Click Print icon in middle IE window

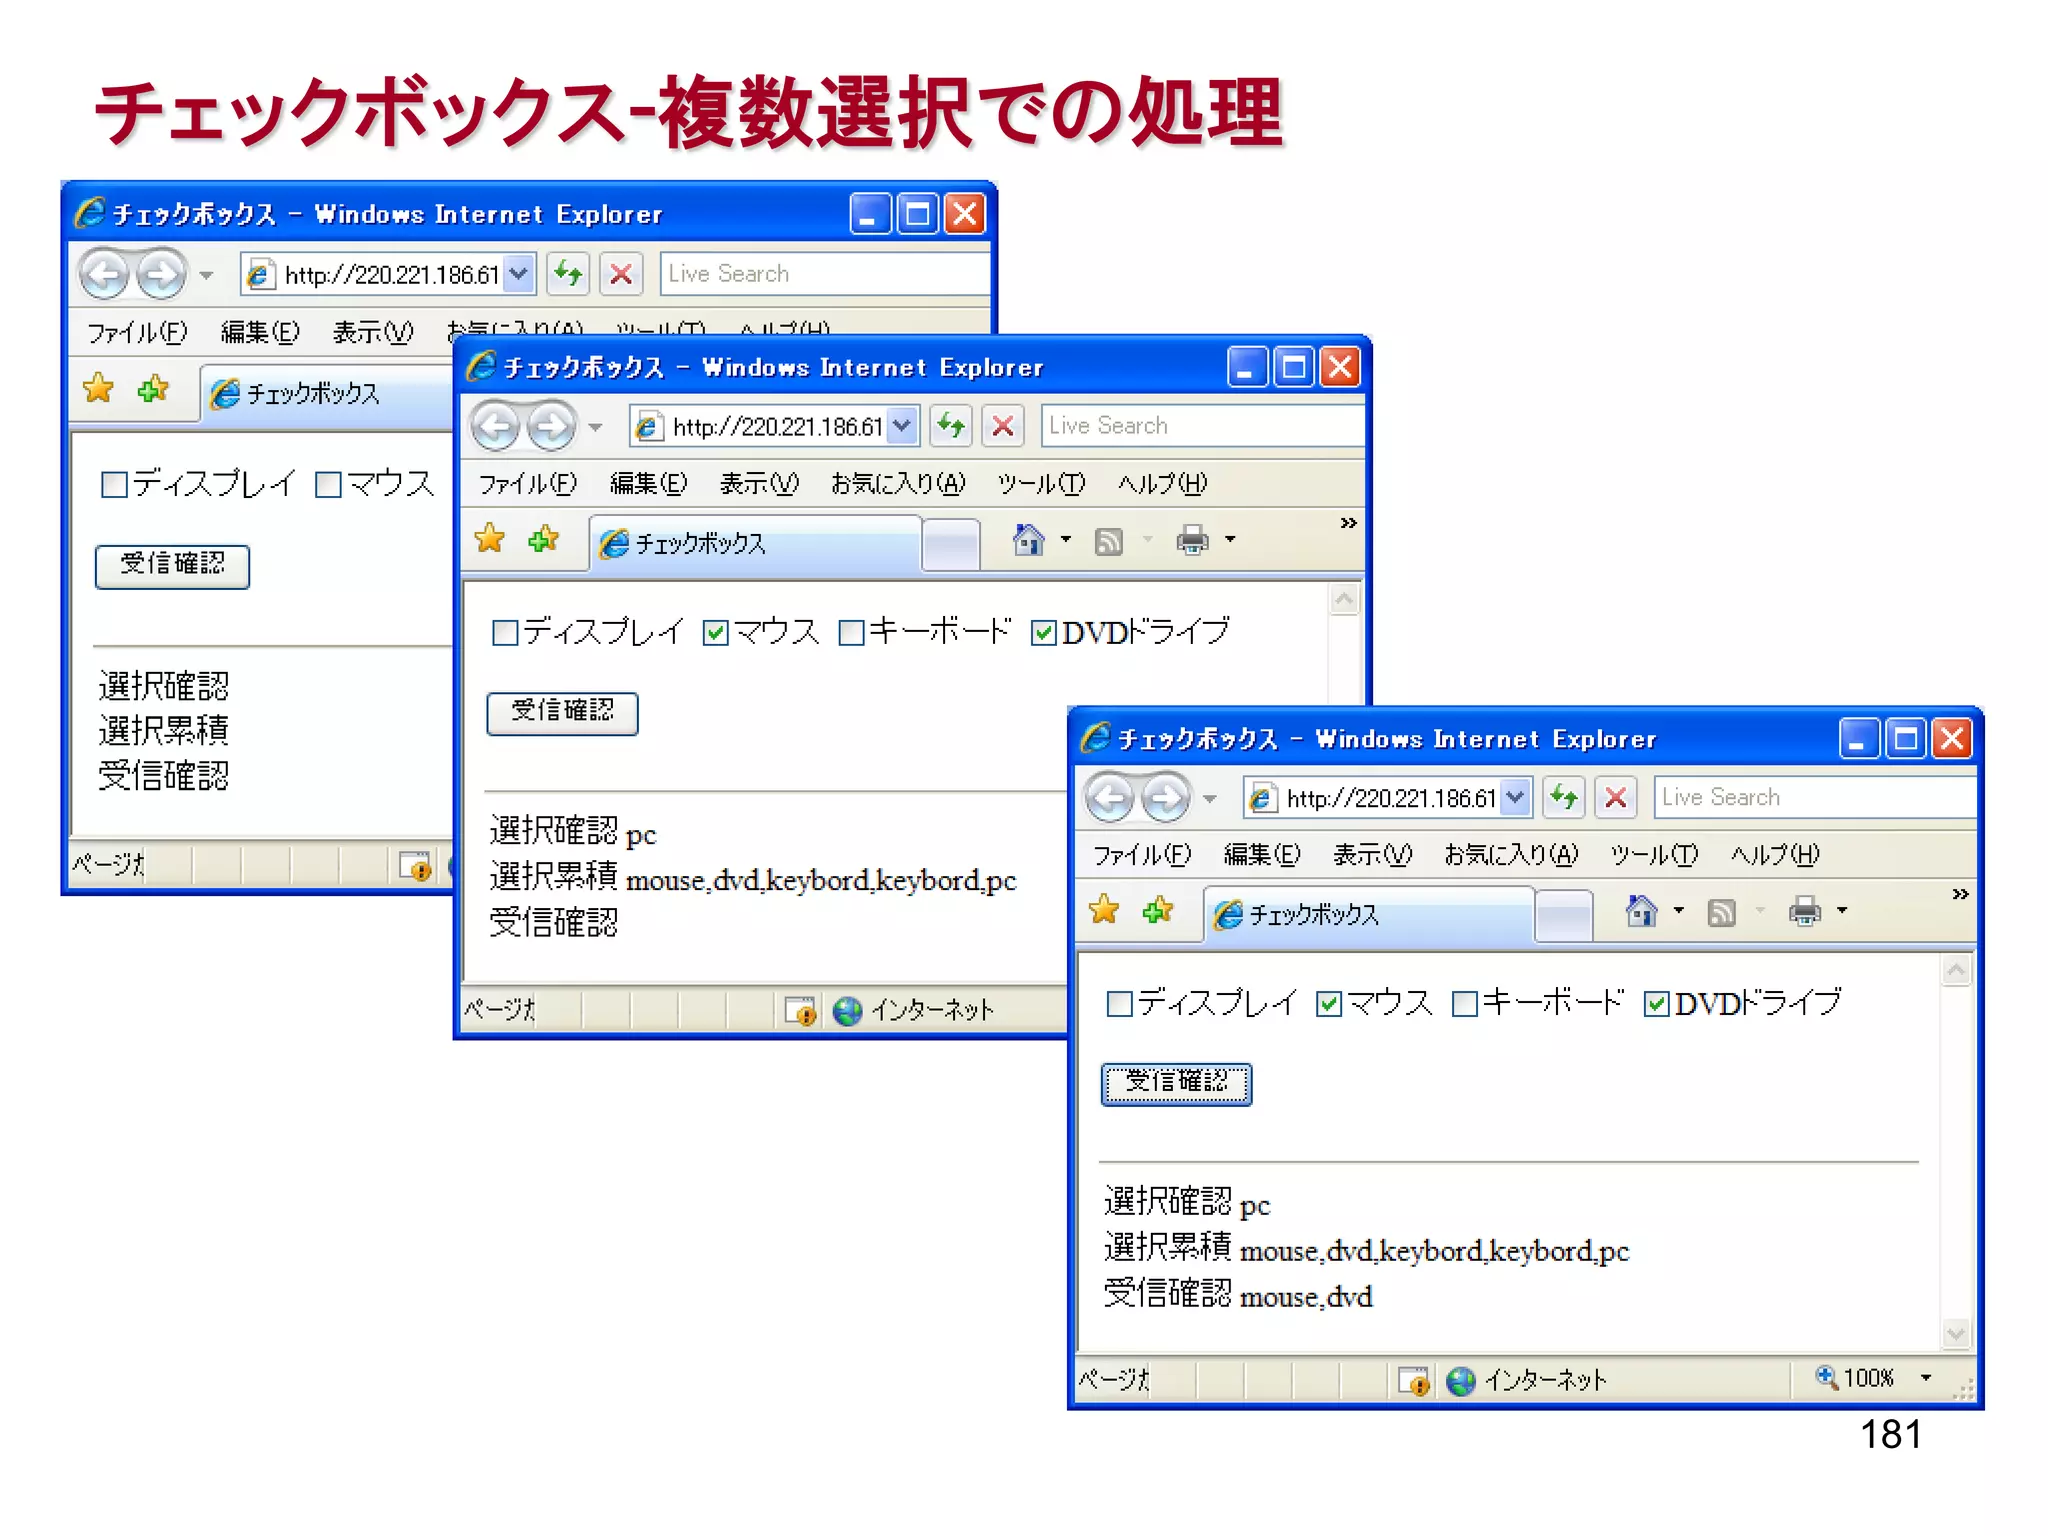(x=1192, y=540)
